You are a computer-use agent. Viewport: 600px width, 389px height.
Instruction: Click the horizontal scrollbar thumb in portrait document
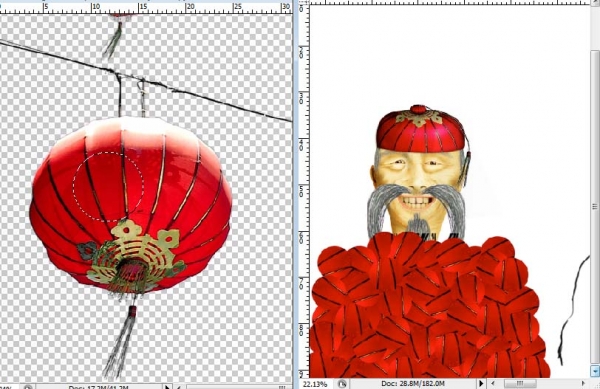pos(520,383)
